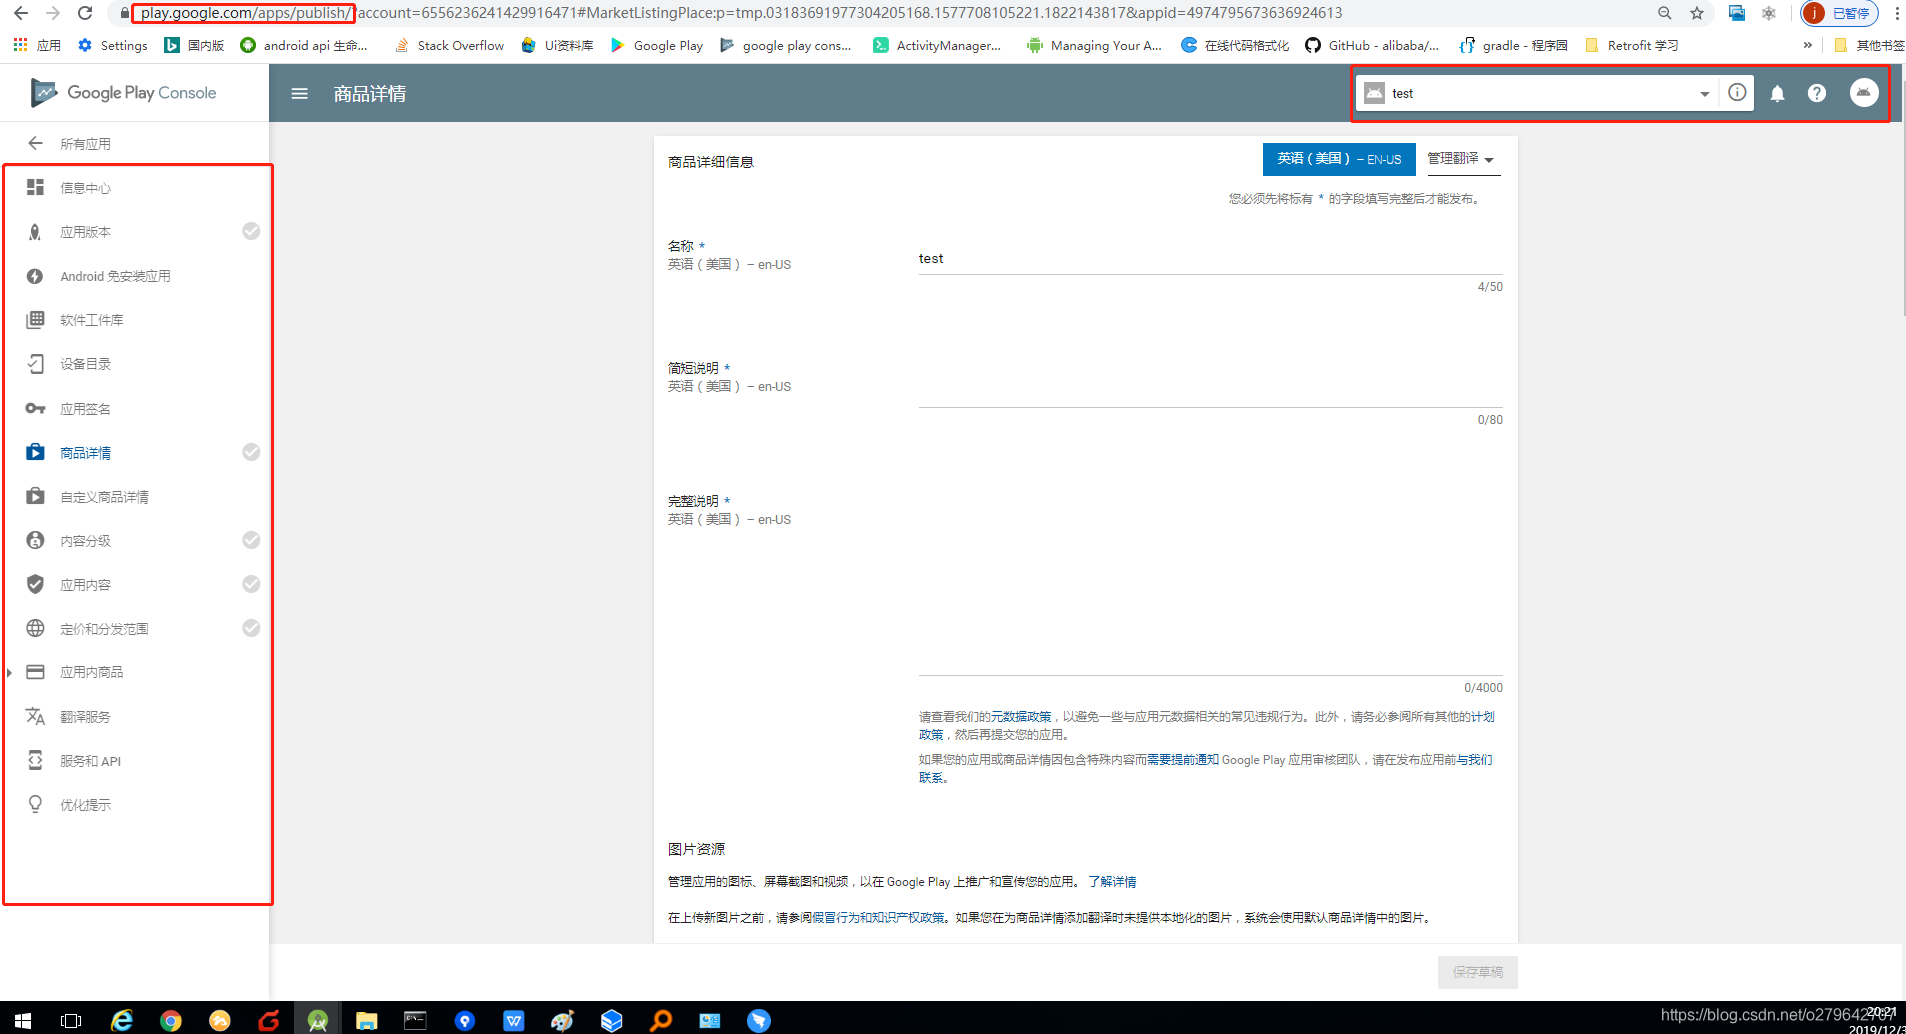The image size is (1906, 1034).
Task: Open the hamburger menu icon
Action: click(x=299, y=93)
